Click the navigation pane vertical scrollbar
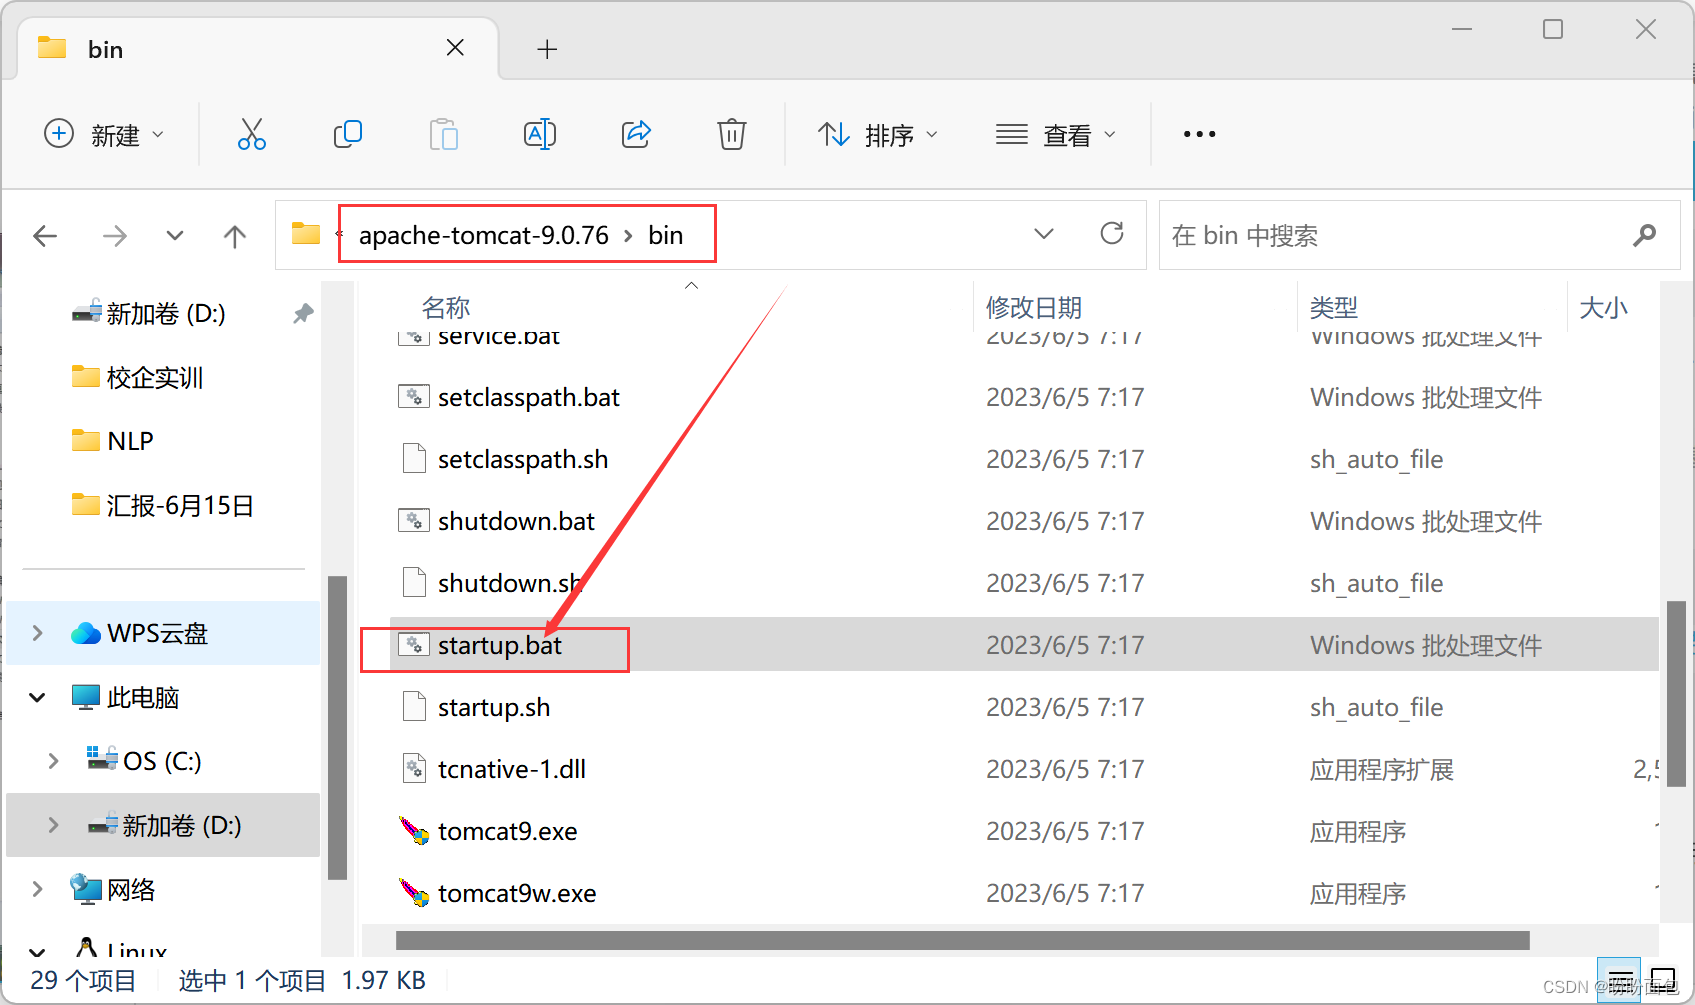Viewport: 1695px width, 1005px height. point(337,728)
